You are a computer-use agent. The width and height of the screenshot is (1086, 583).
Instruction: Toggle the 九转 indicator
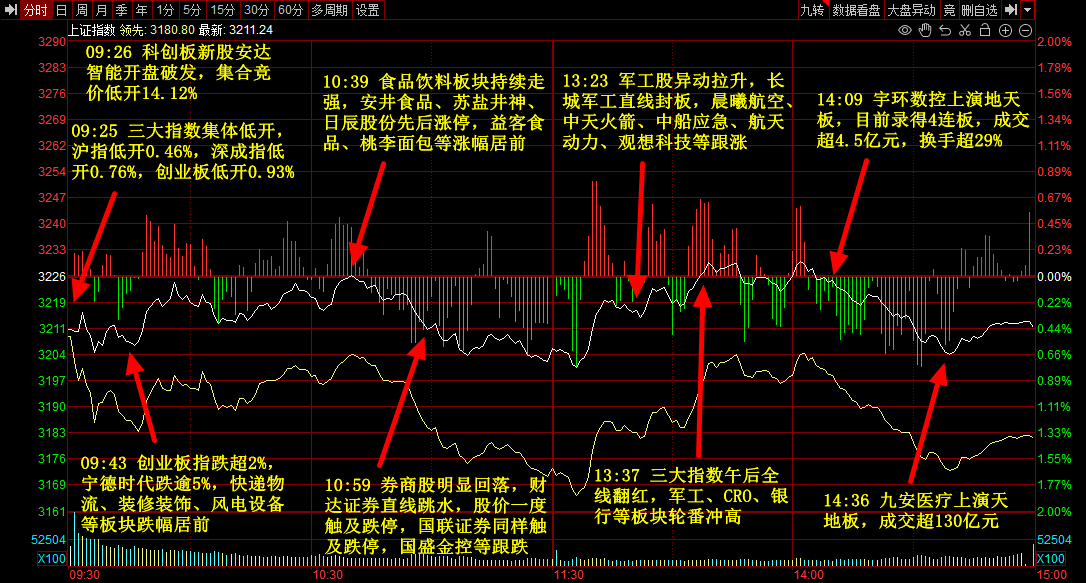[812, 10]
